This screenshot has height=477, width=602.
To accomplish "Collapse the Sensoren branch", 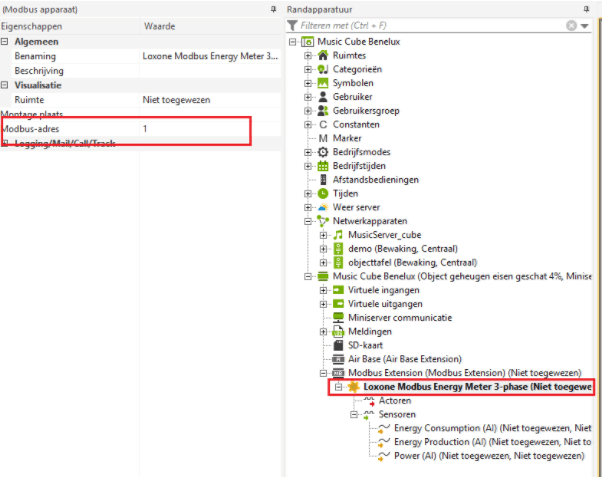I will [354, 414].
